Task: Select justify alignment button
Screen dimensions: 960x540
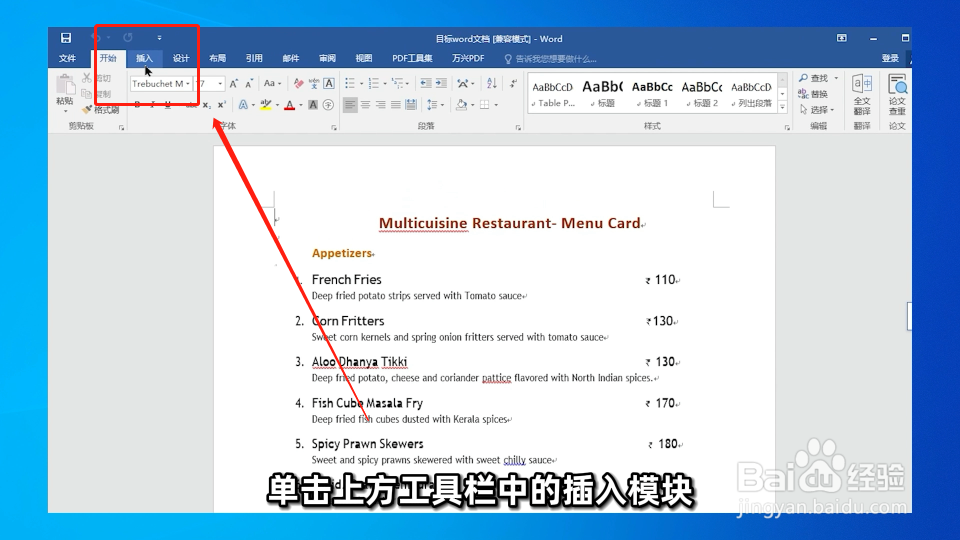Action: tap(396, 105)
